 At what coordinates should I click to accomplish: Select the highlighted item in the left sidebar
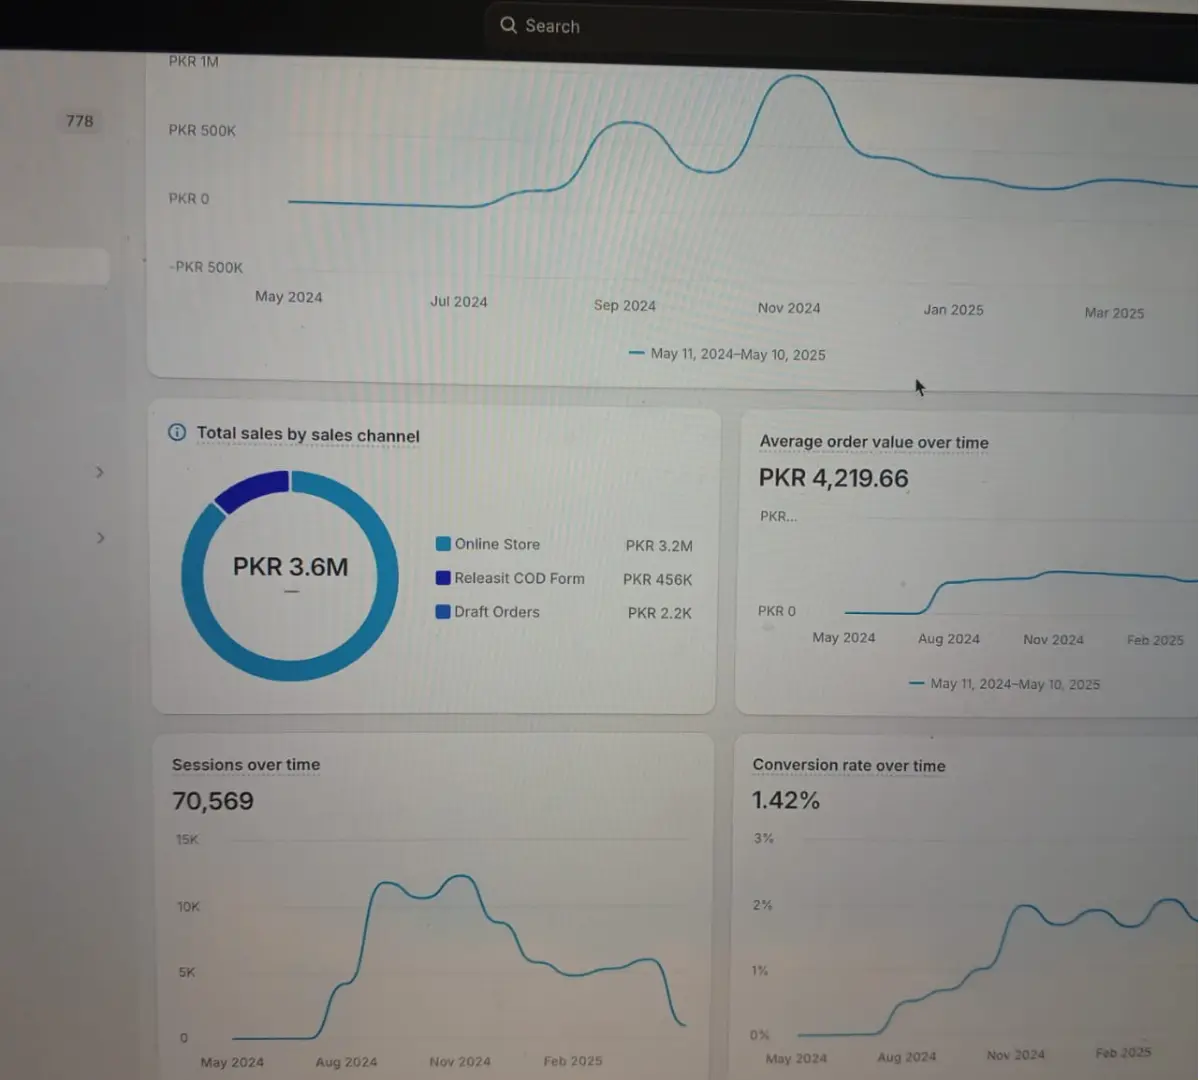coord(54,266)
